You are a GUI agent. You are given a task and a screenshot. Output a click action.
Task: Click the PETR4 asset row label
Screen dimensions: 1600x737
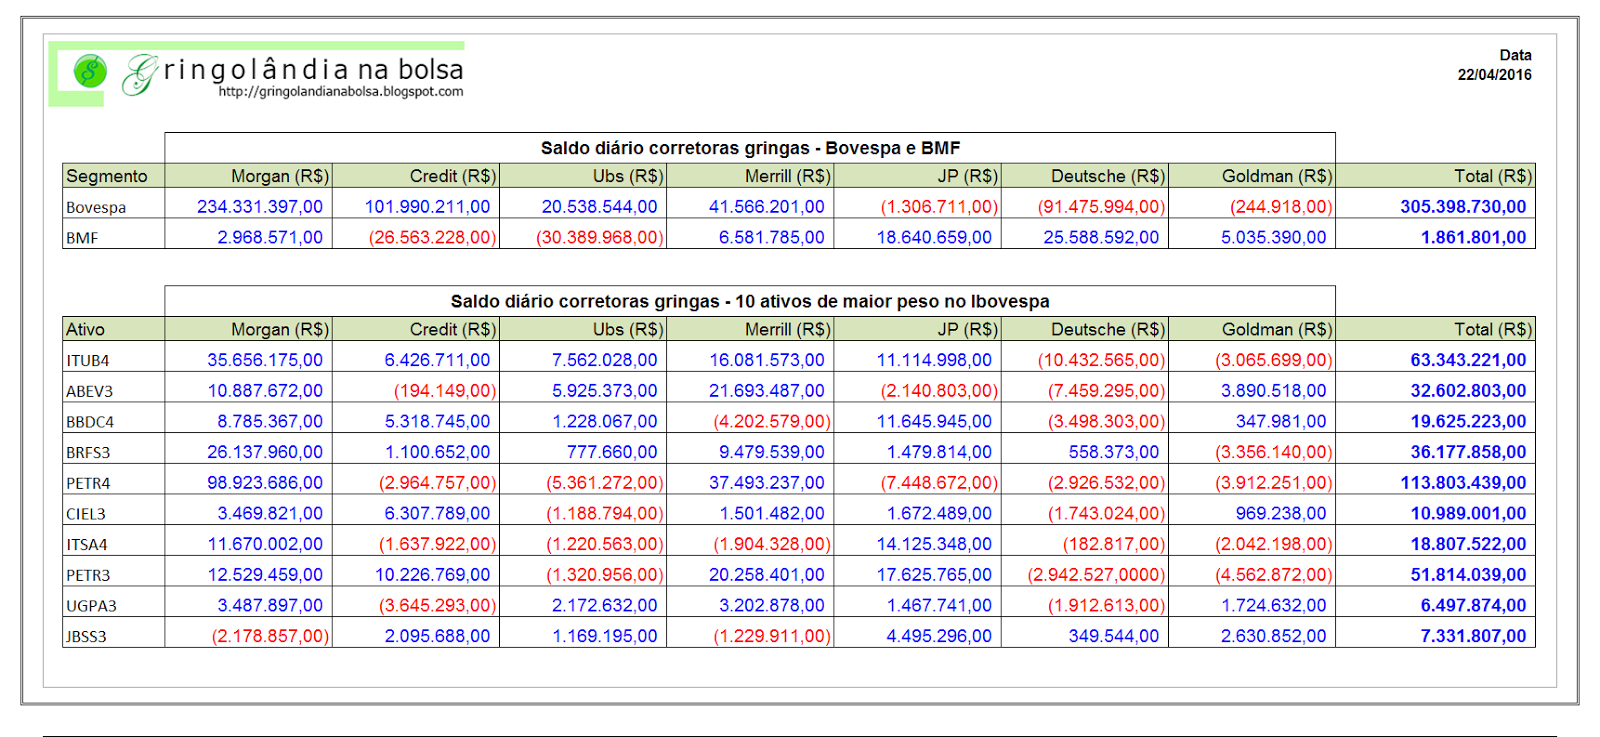88,484
